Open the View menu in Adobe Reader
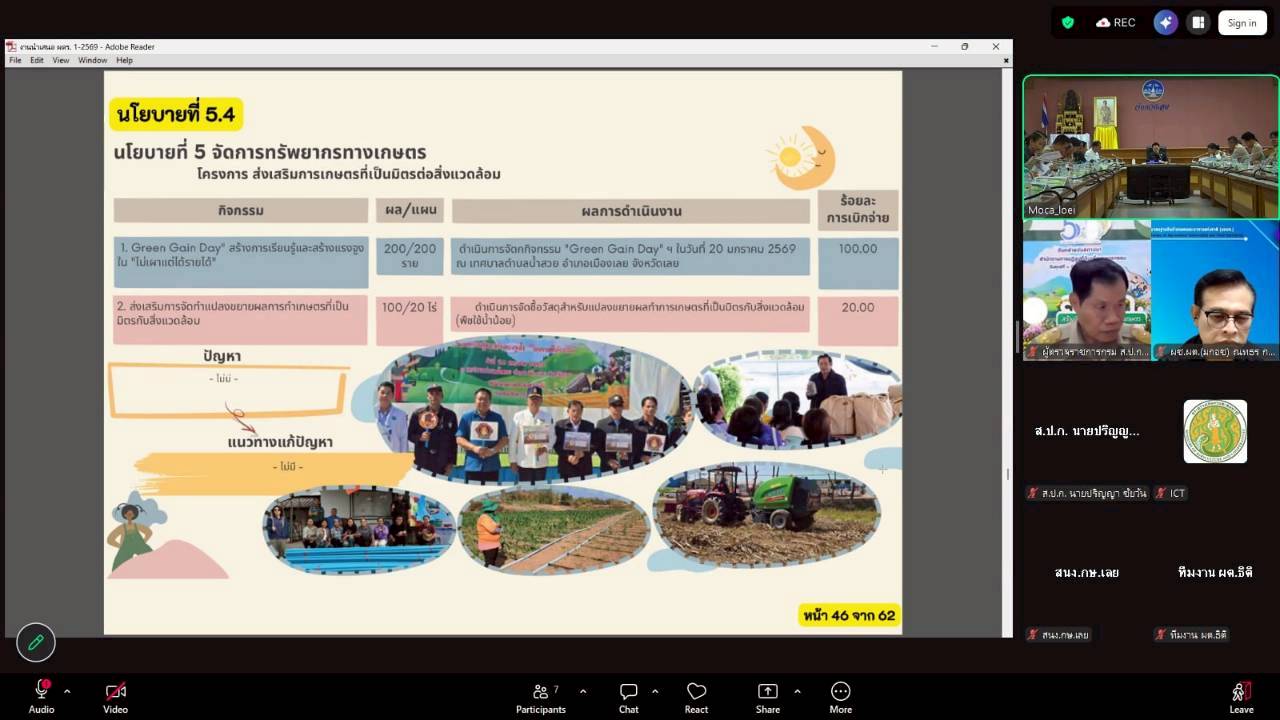The width and height of the screenshot is (1280, 720). click(61, 60)
